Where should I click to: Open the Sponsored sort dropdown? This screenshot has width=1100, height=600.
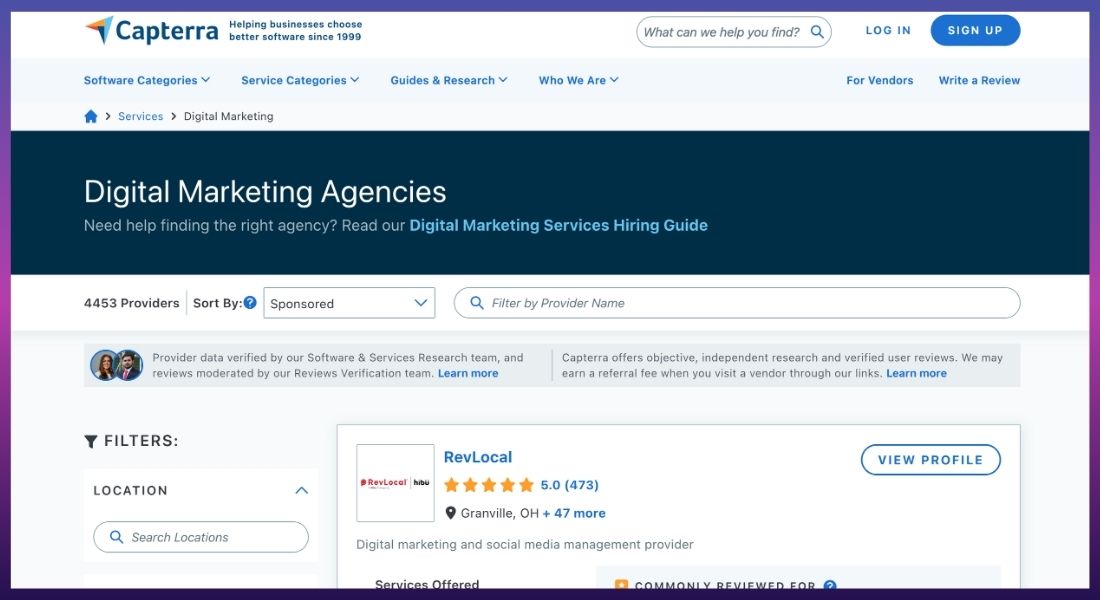click(x=349, y=303)
